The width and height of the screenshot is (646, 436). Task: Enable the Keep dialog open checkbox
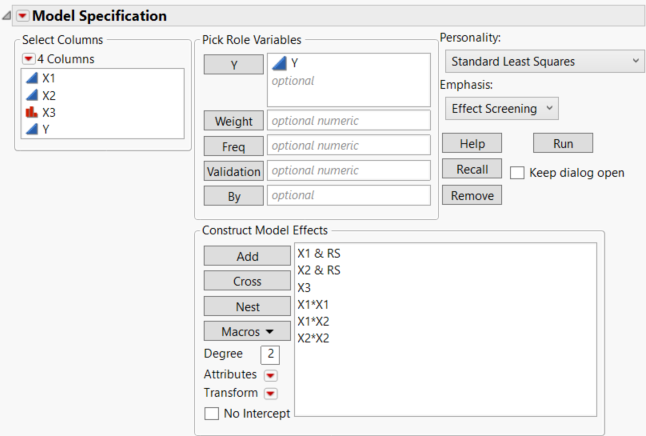tap(517, 172)
